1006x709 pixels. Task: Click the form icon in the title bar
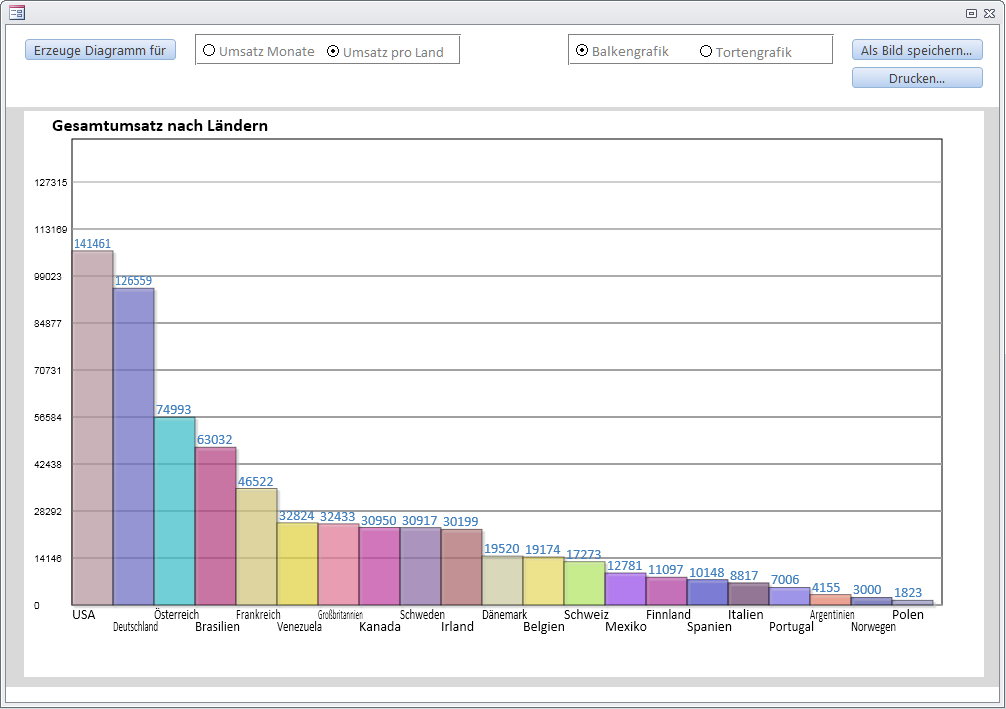(x=16, y=12)
